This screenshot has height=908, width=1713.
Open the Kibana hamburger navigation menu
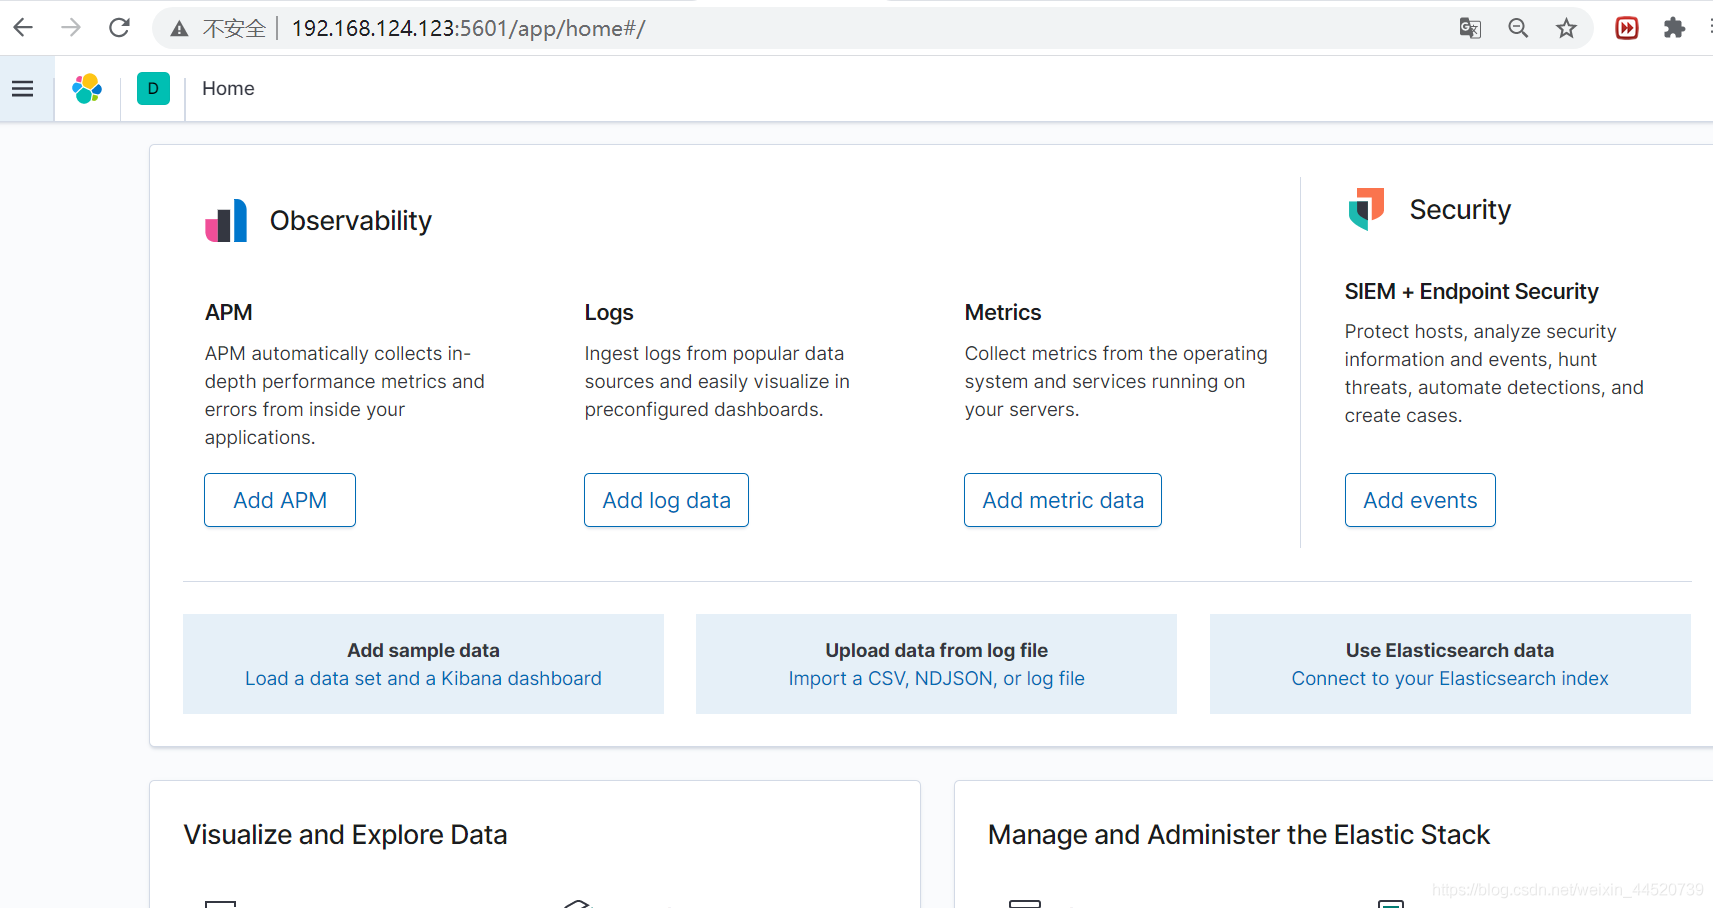pyautogui.click(x=23, y=89)
